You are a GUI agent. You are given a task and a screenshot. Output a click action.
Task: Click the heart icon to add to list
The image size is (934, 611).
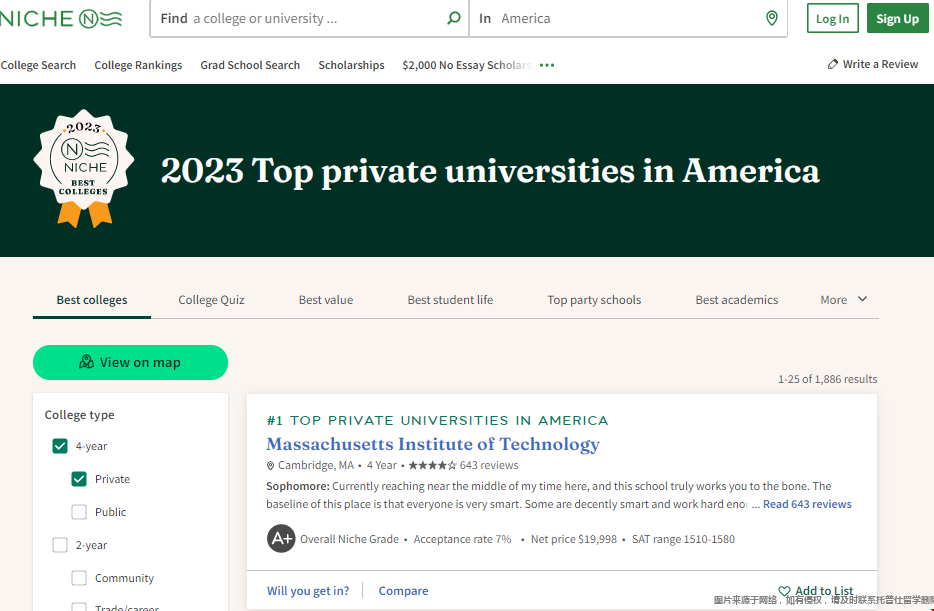point(784,591)
